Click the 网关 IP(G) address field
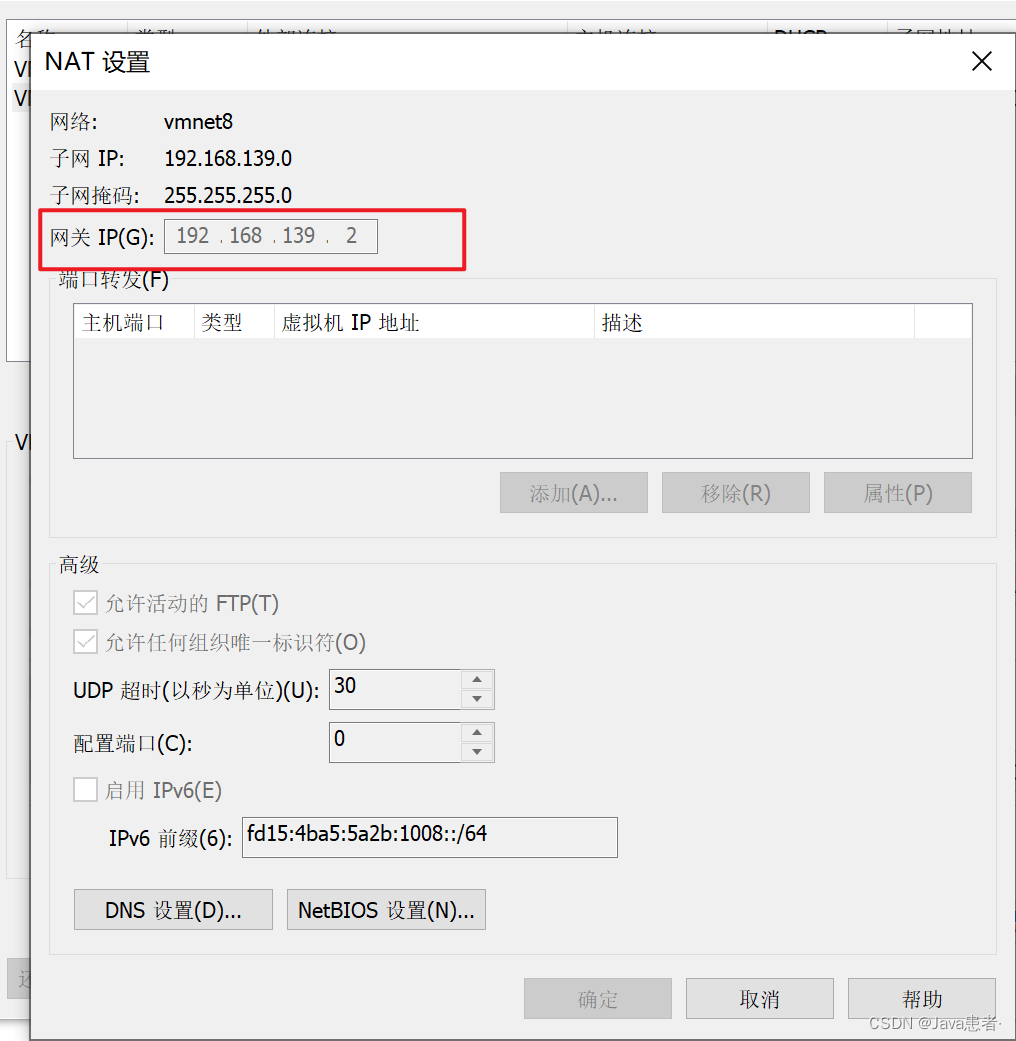Screen dimensions: 1016x1041 (x=271, y=236)
